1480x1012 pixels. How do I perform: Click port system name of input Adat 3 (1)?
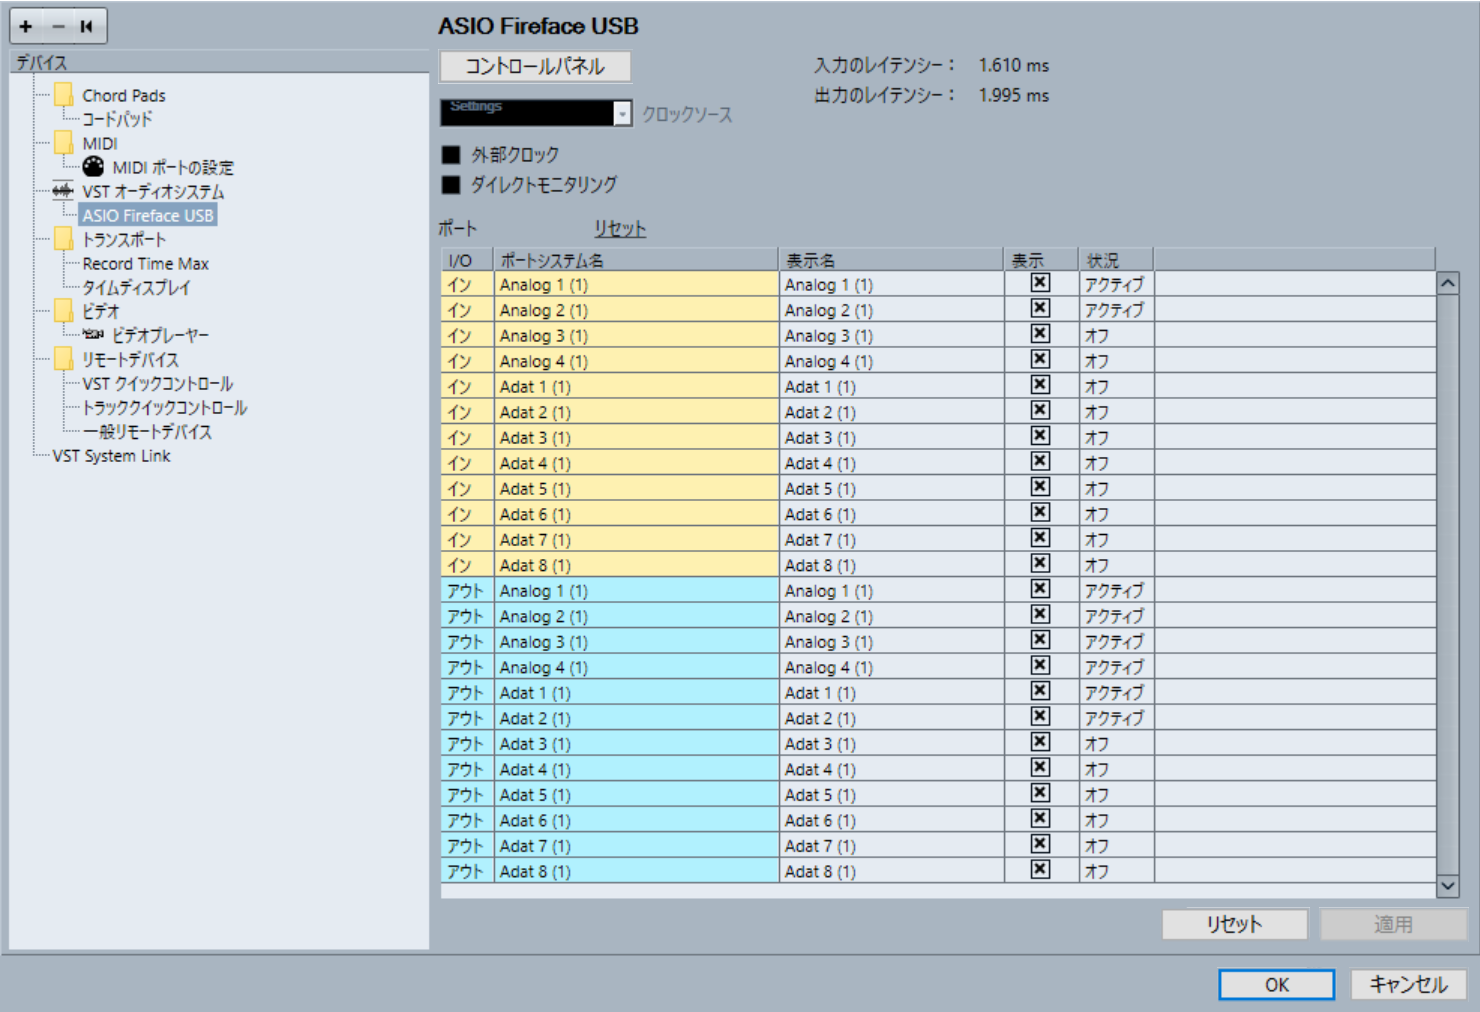[636, 437]
